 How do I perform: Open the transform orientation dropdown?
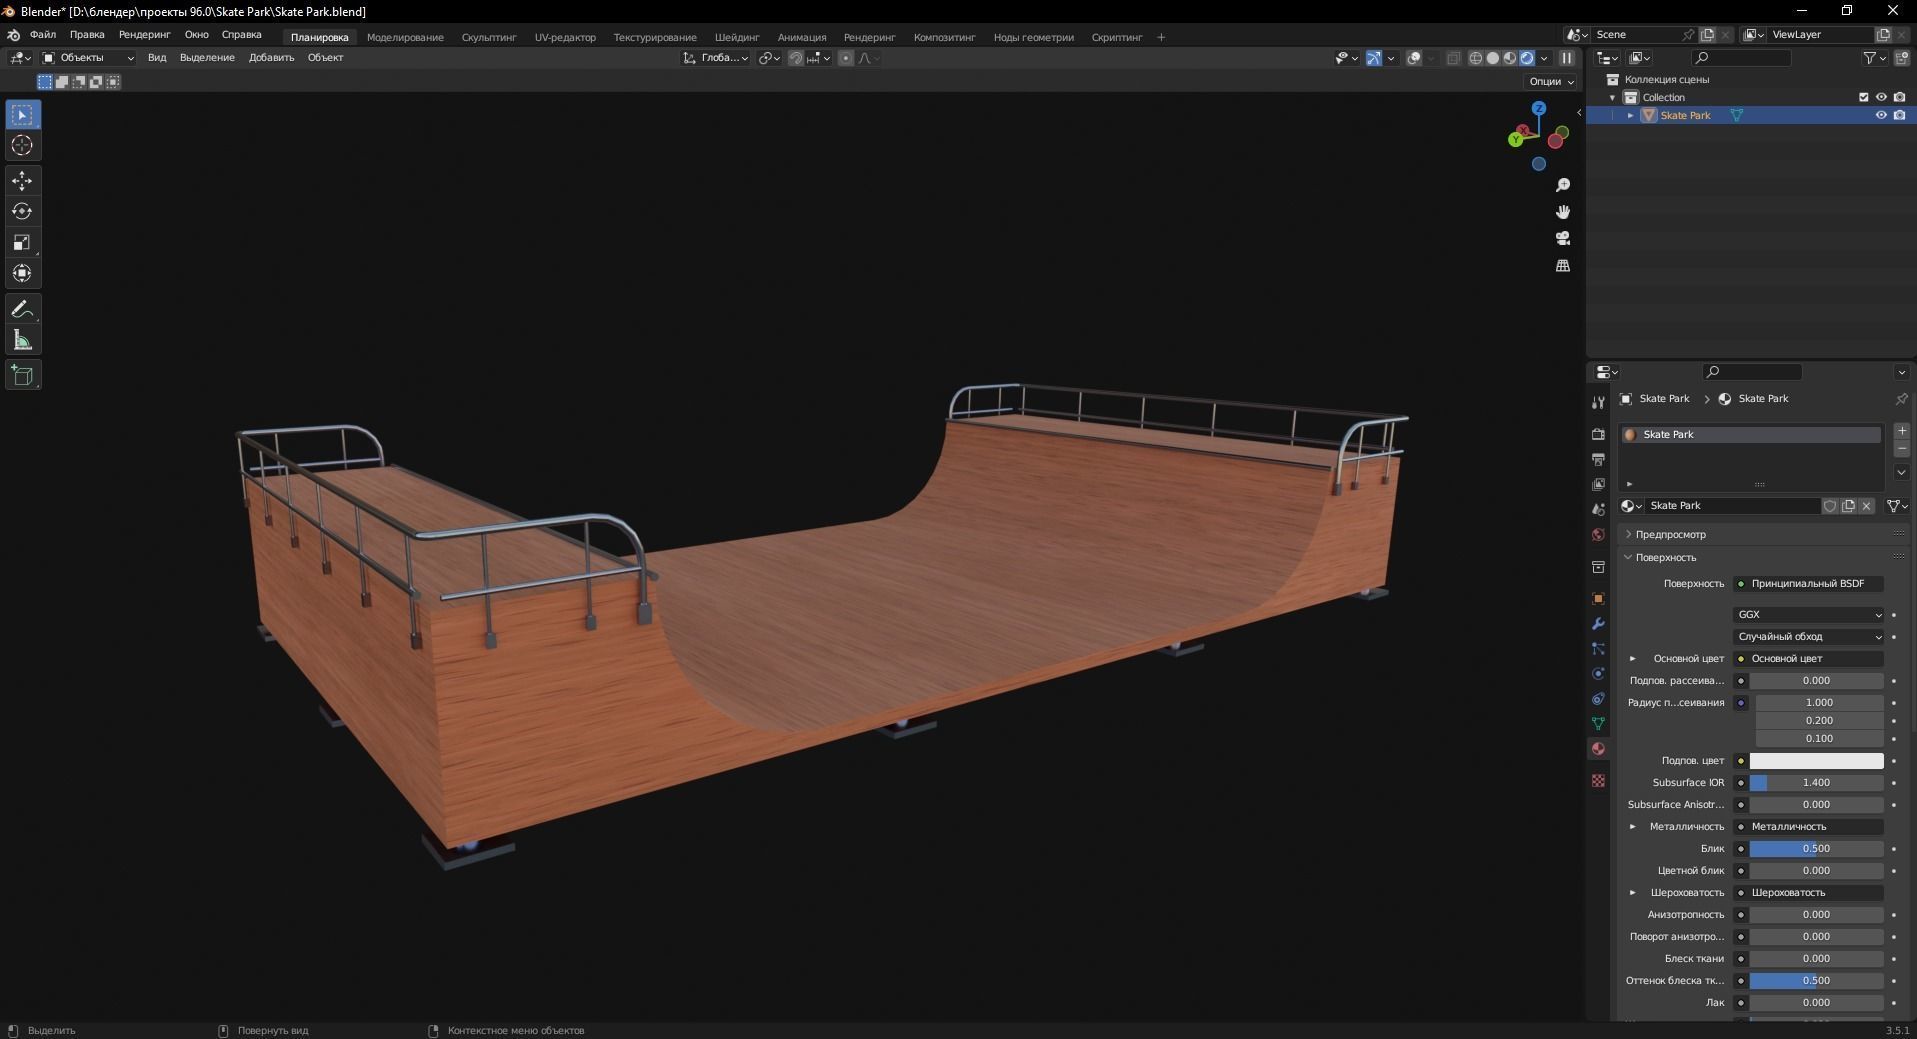(x=716, y=58)
